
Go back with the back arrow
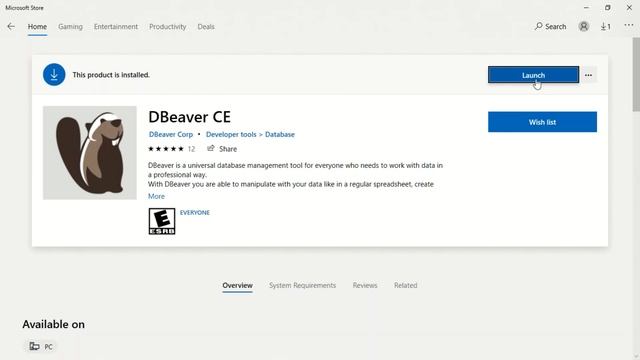click(11, 27)
